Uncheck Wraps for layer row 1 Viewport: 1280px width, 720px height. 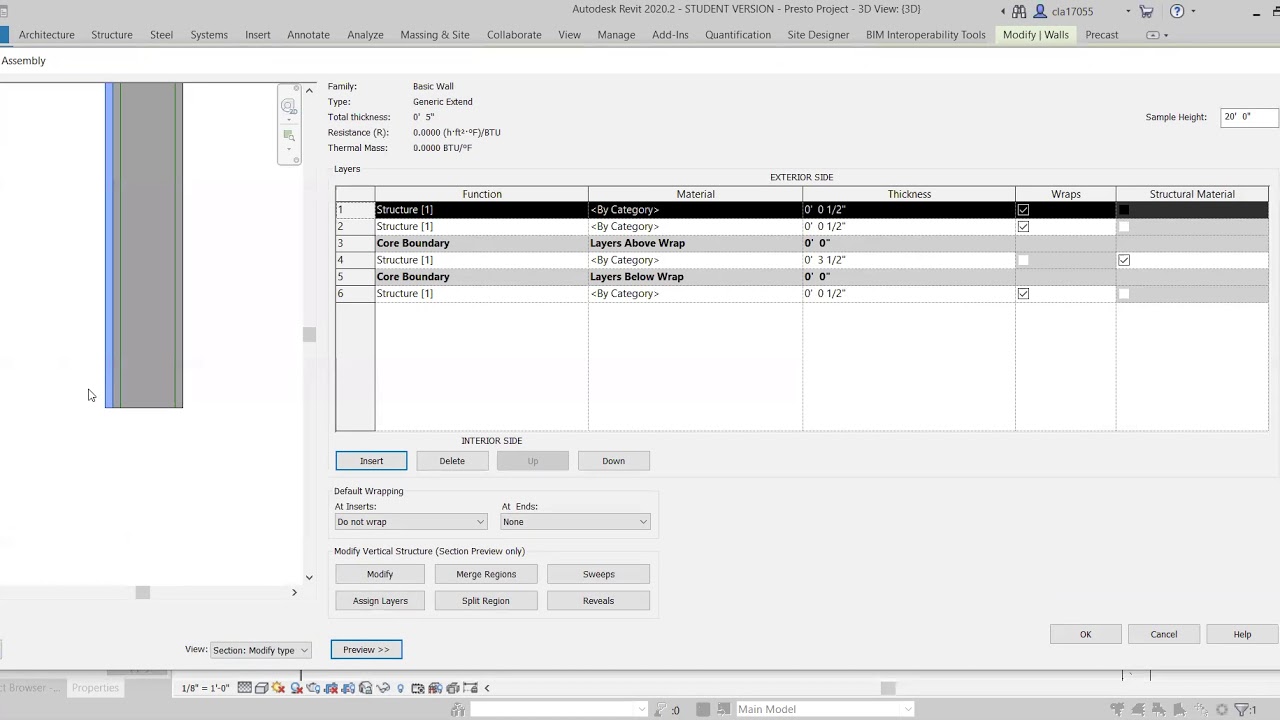point(1023,210)
